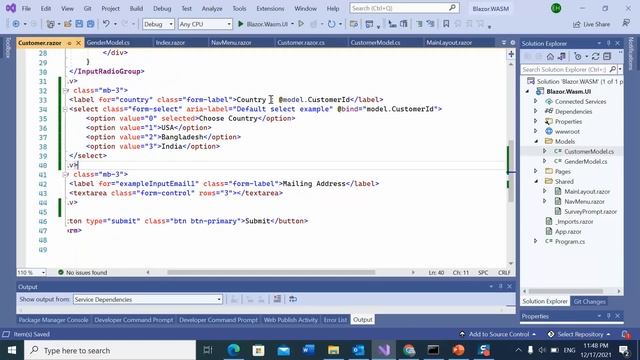Open the Edge browser from taskbar
This screenshot has width=640, height=360.
[233, 350]
